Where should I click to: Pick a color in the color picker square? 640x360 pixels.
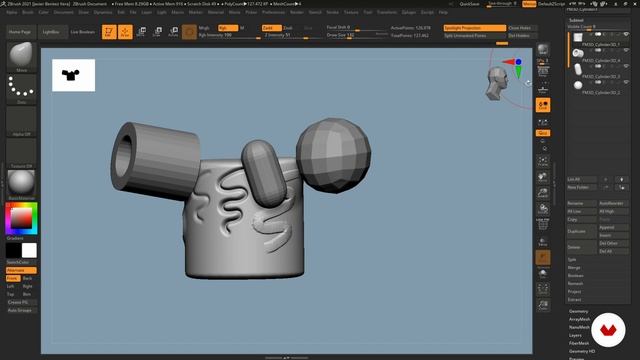(21, 218)
